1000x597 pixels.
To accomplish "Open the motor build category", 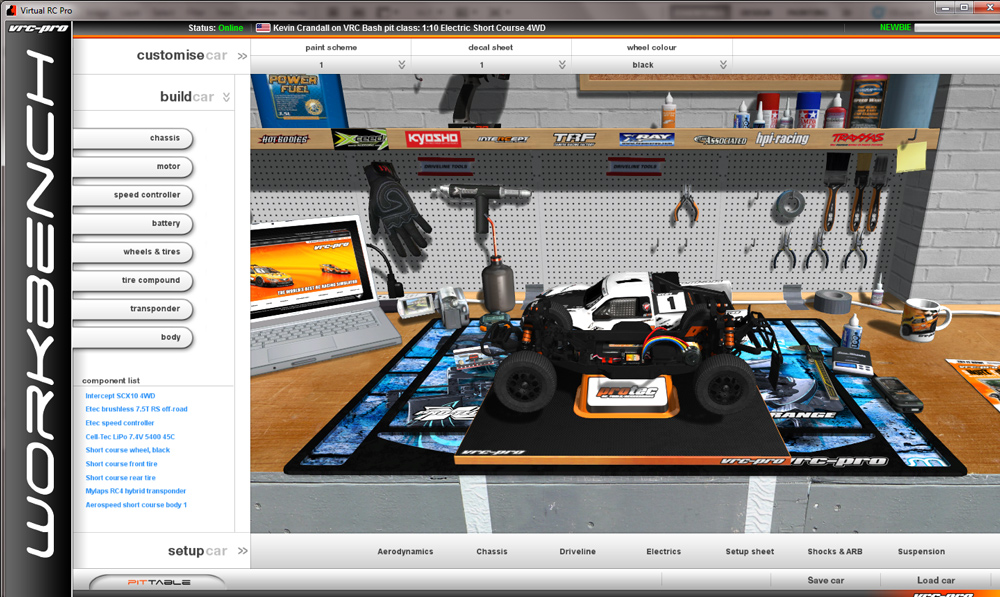I will (133, 166).
